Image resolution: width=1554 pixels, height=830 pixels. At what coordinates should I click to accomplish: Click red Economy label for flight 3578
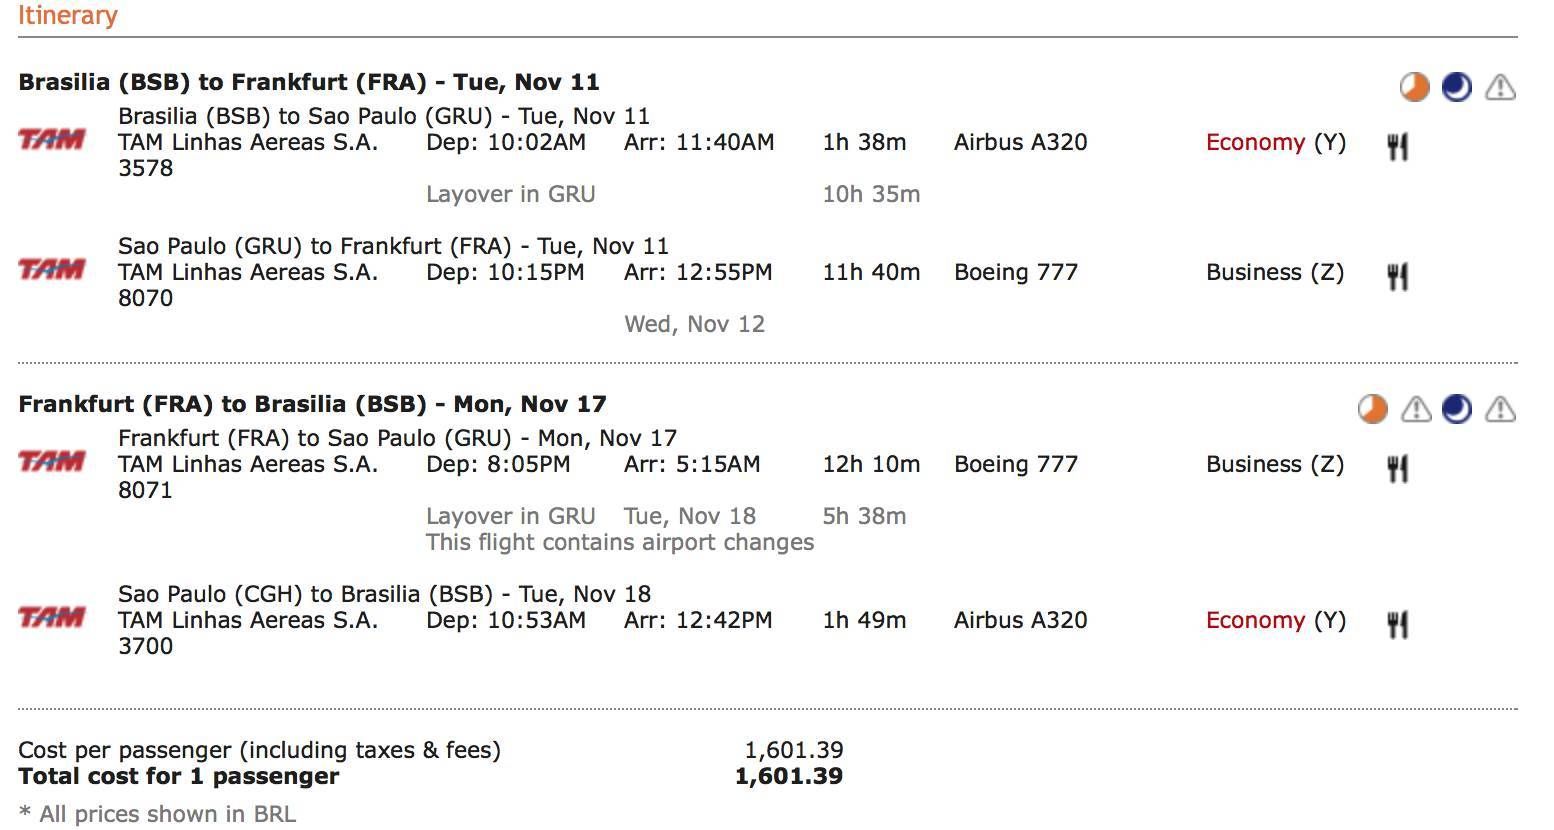[x=1255, y=143]
